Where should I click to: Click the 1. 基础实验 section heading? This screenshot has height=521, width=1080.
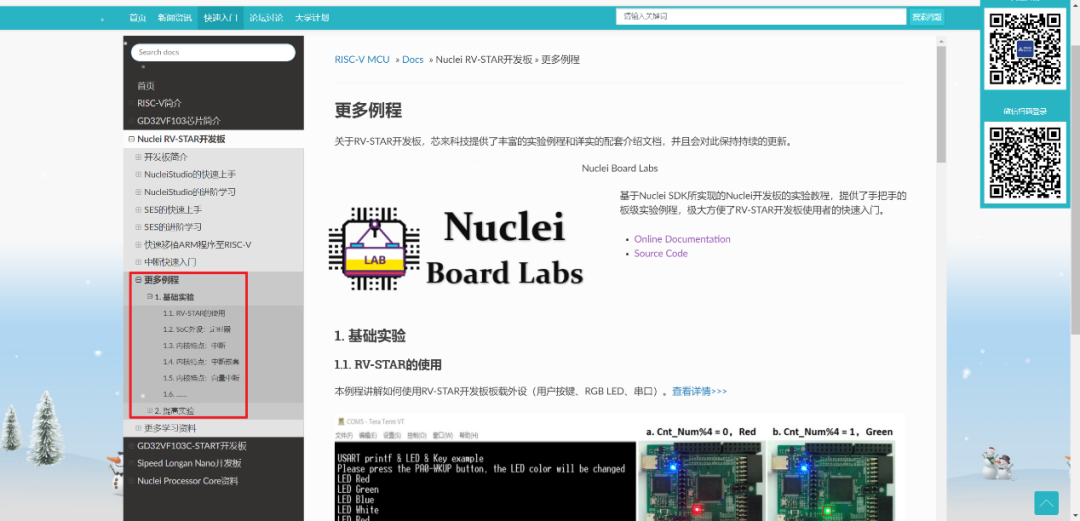[x=370, y=336]
